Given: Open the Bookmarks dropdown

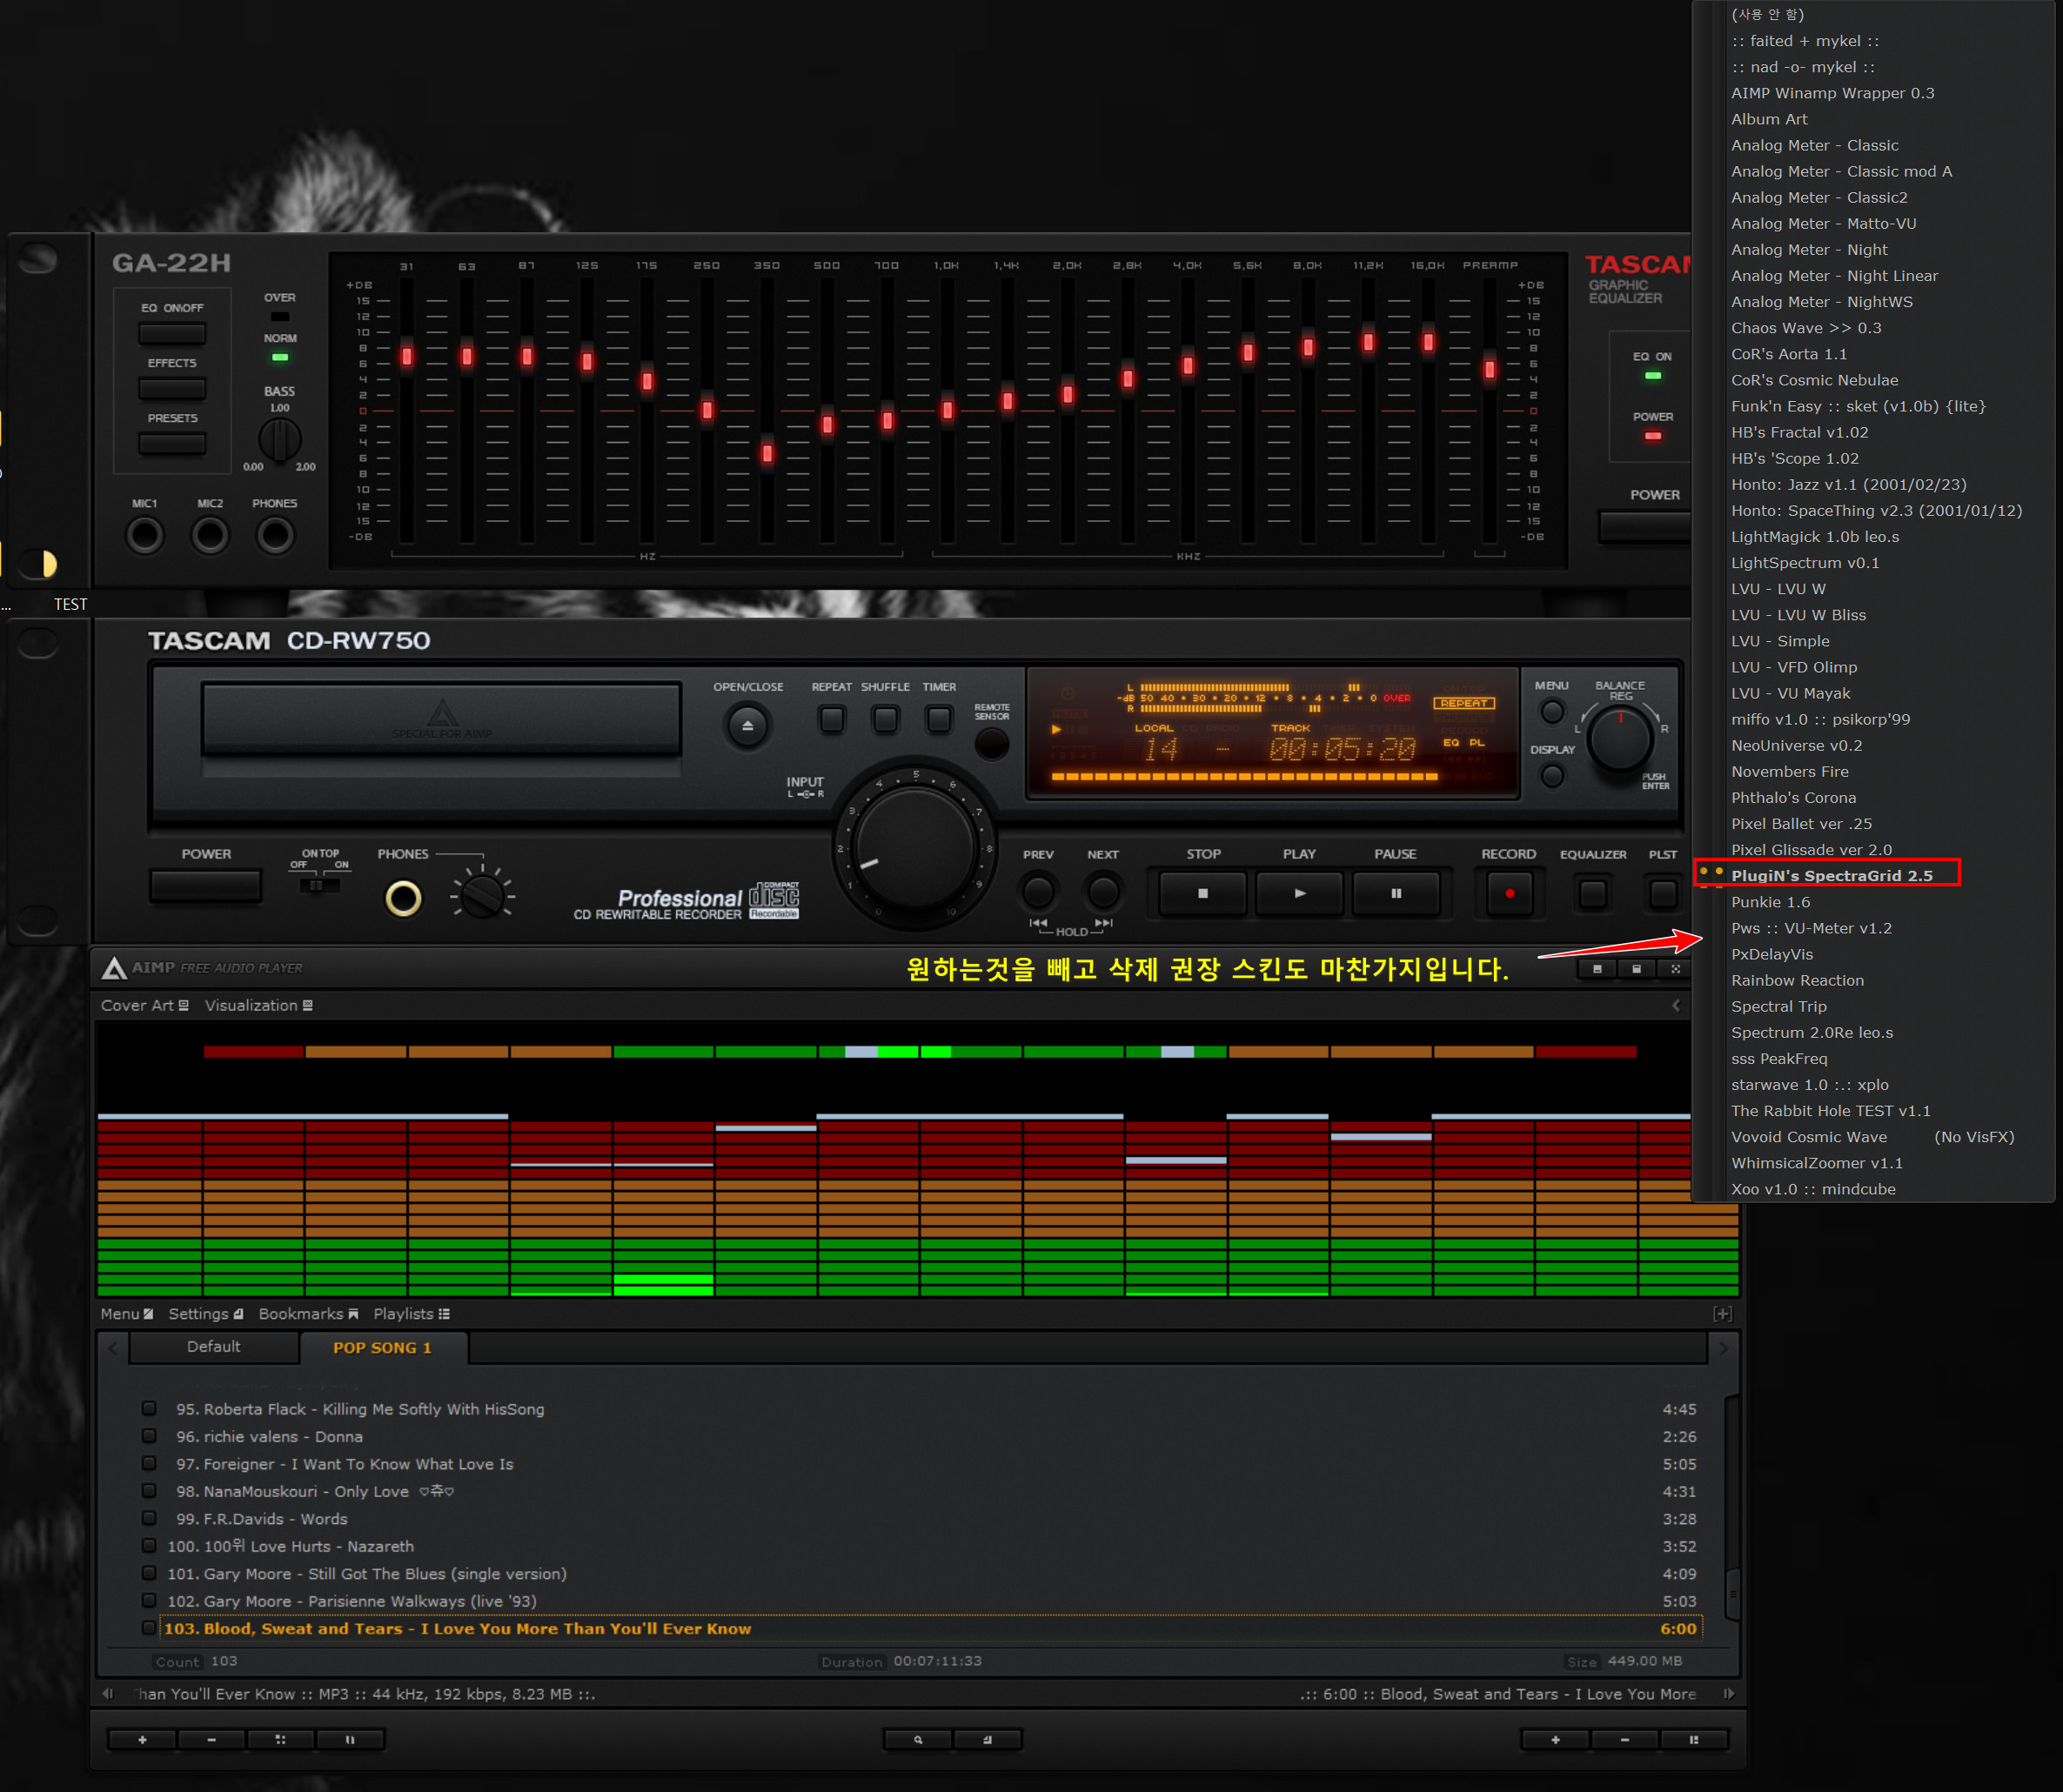Looking at the screenshot, I should [308, 1314].
